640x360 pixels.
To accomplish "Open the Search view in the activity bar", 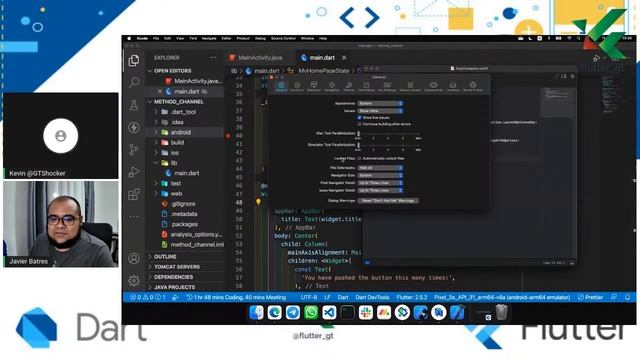I will point(134,82).
